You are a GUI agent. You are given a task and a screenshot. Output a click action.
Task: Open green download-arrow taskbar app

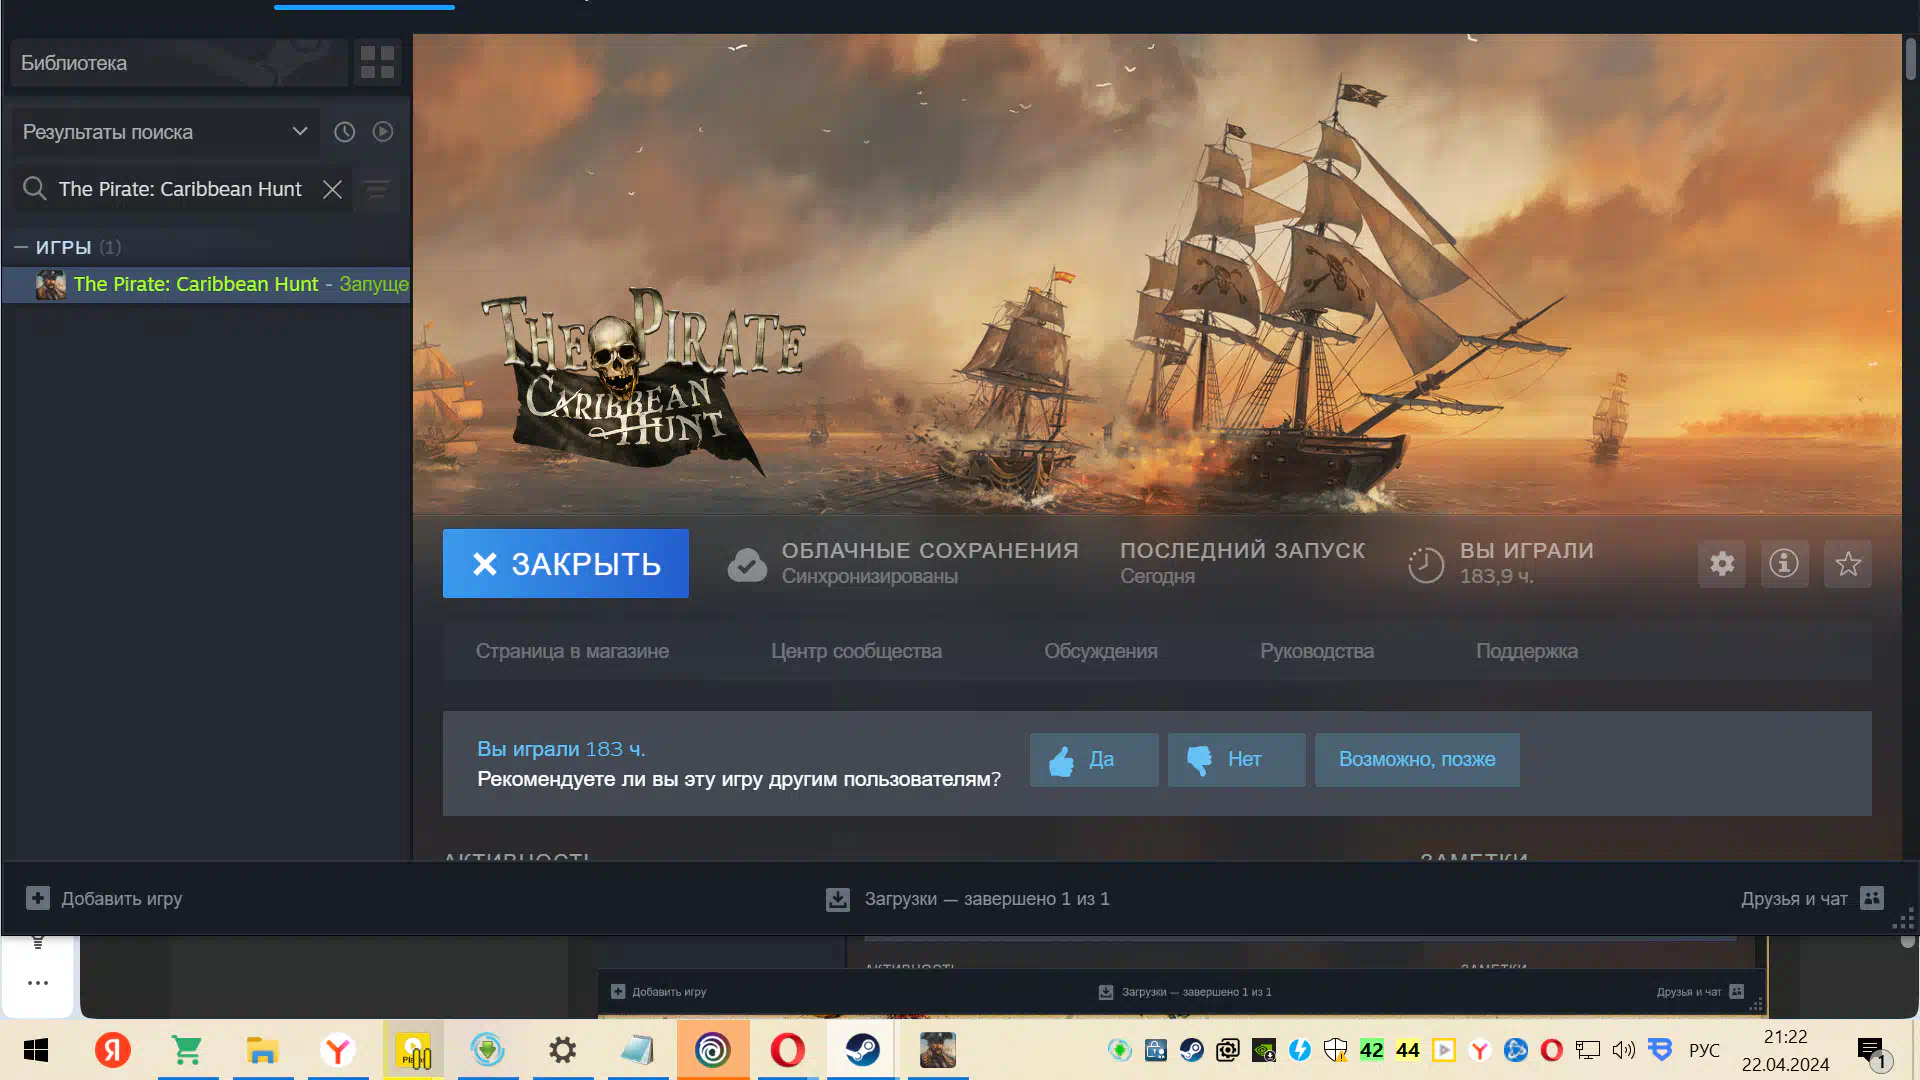488,1050
